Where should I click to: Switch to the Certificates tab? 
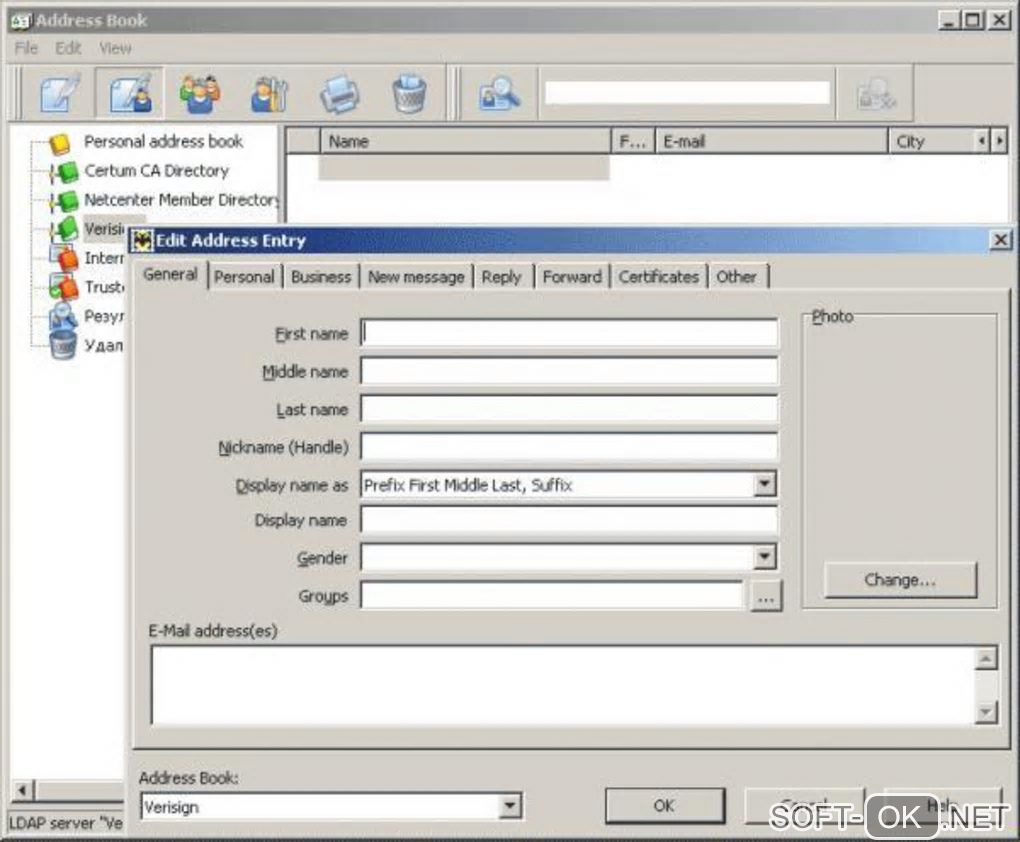point(659,277)
